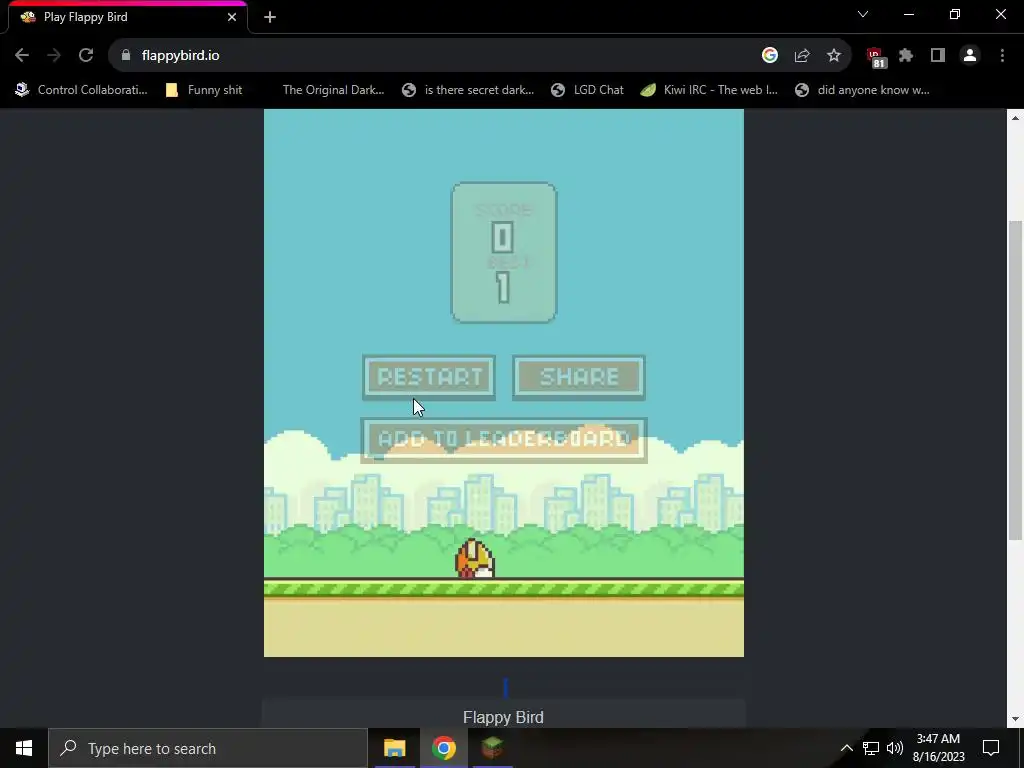Click the page vertical scrollbar thumb
The height and width of the screenshot is (768, 1024).
point(1015,380)
